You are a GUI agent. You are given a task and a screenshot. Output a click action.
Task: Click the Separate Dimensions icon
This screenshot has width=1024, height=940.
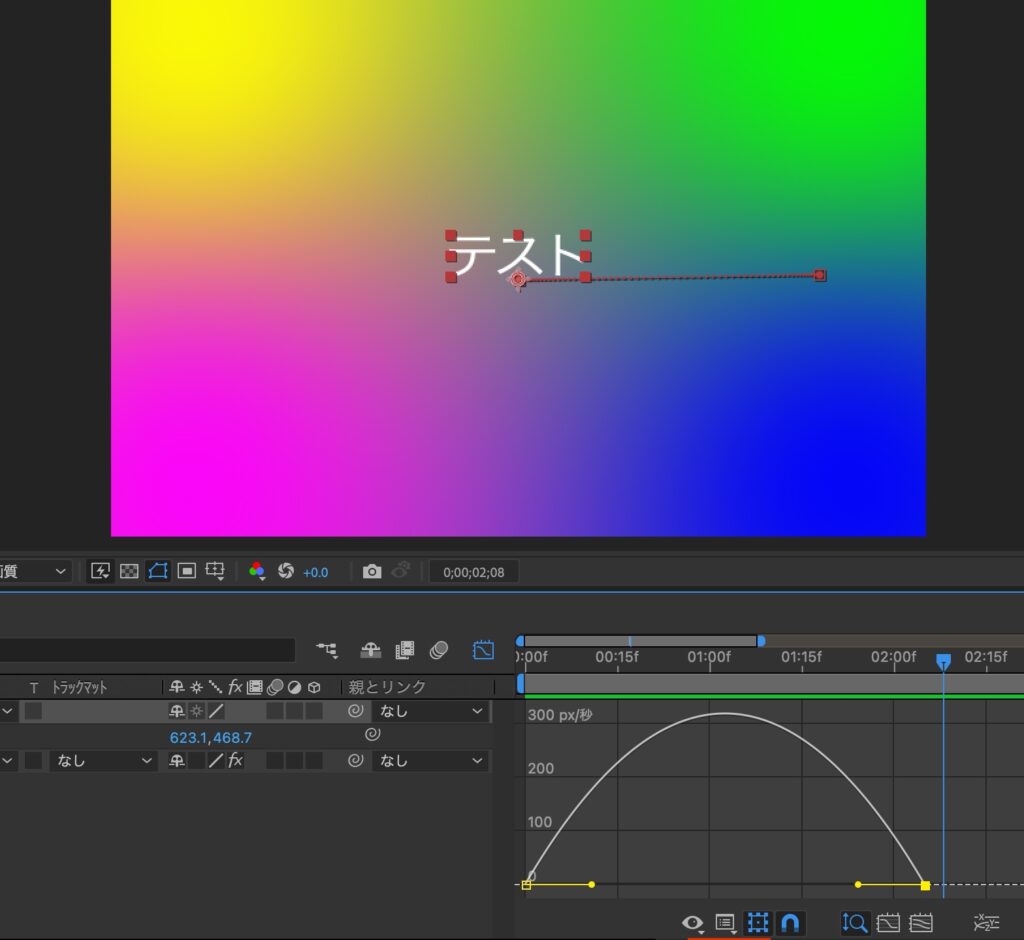click(986, 922)
